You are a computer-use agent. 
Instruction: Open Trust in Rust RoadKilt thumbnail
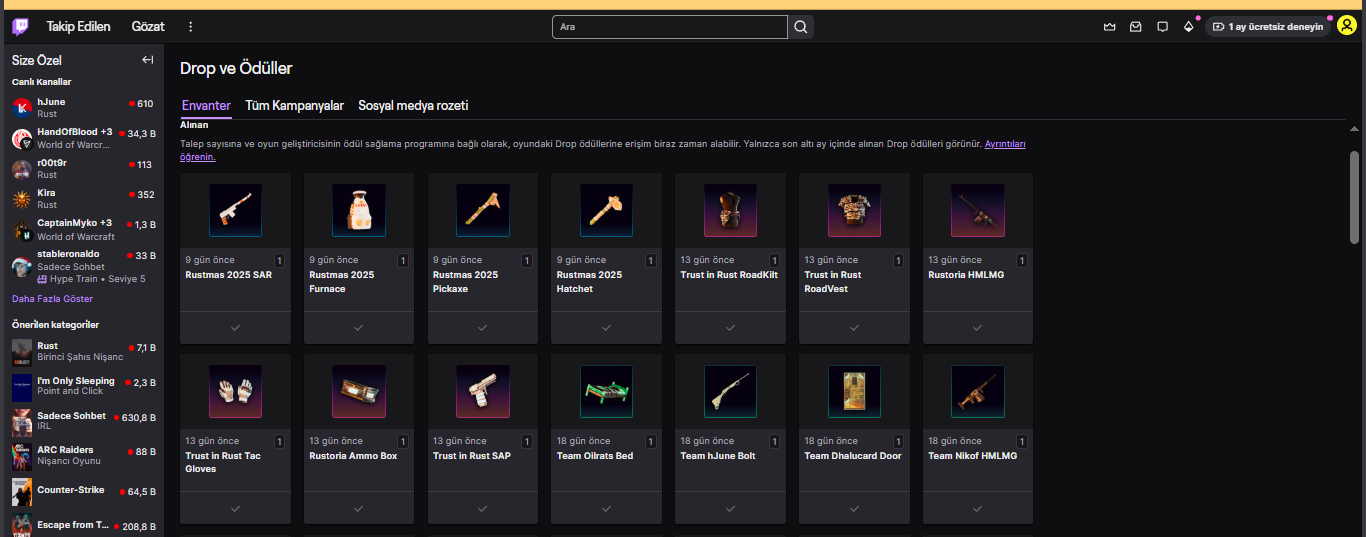[x=730, y=210]
